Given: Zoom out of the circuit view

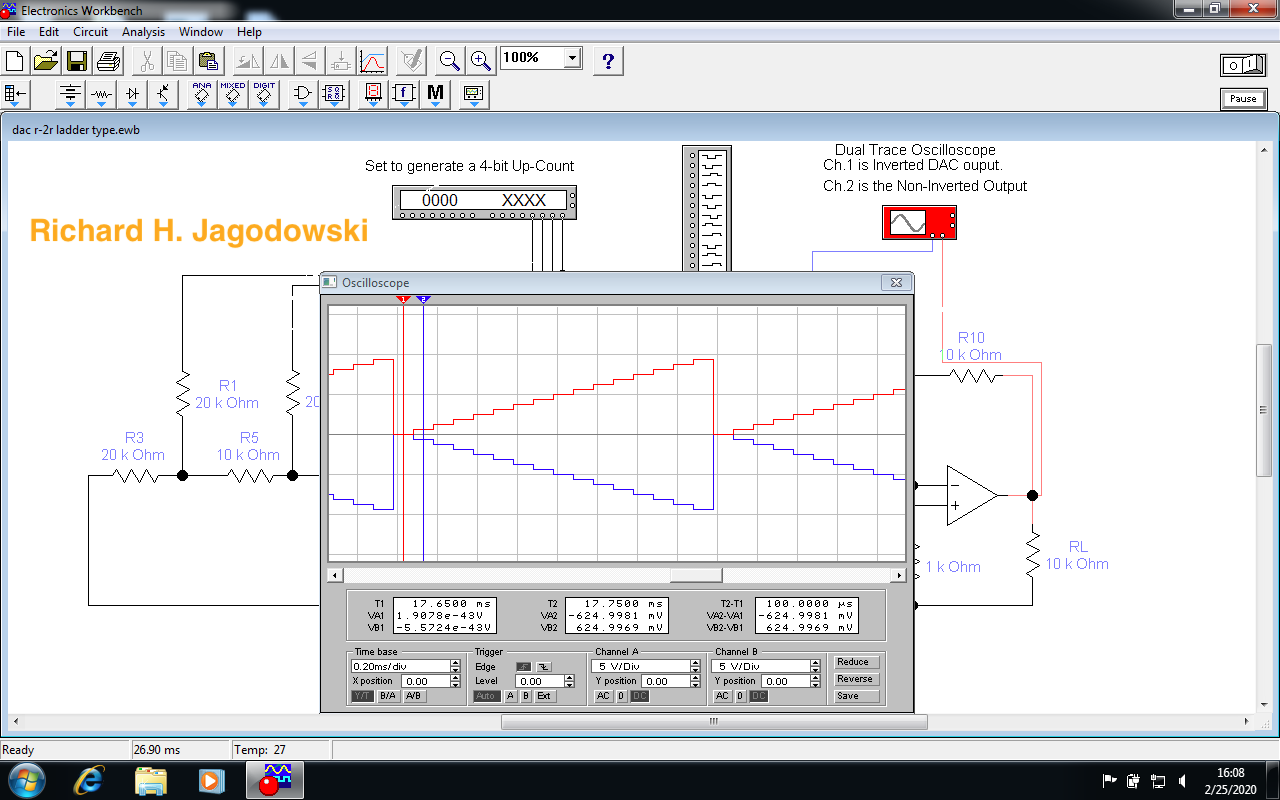Looking at the screenshot, I should [x=450, y=61].
